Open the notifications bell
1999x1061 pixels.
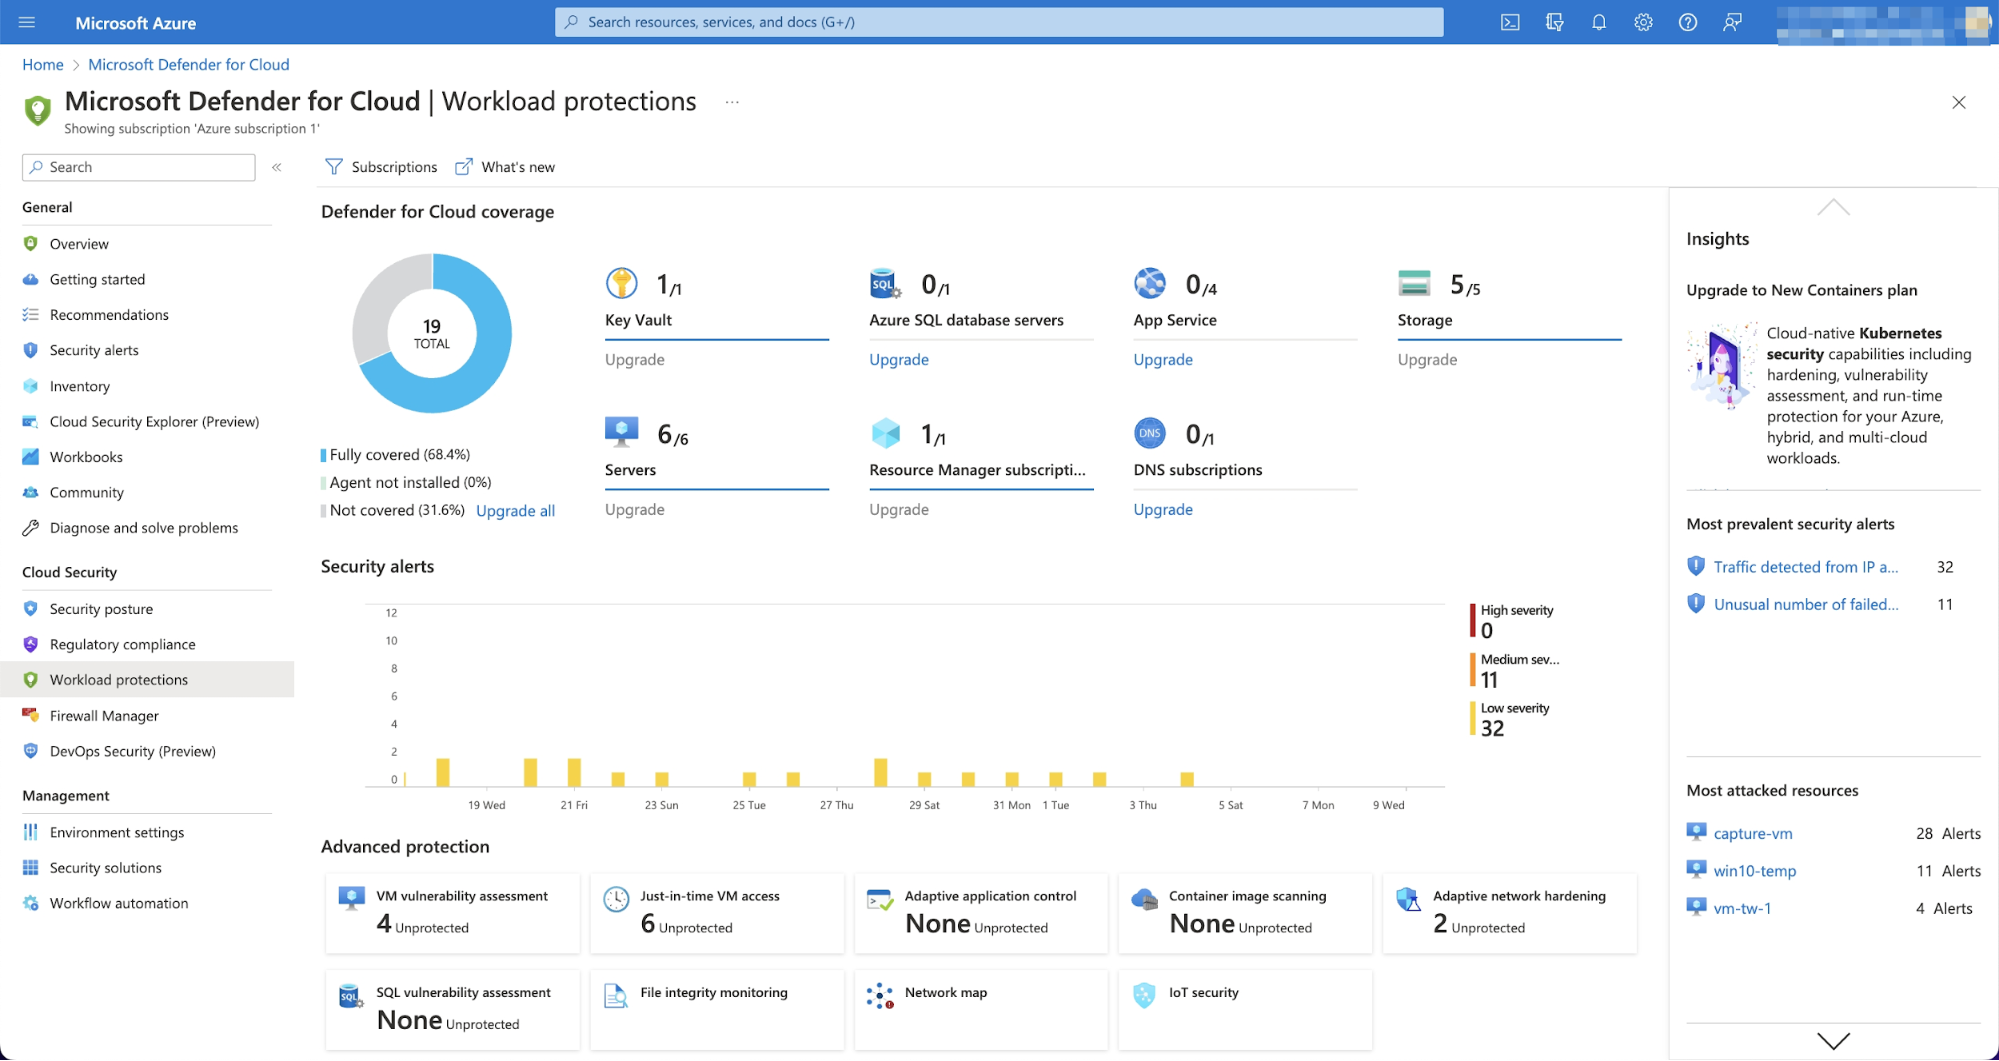pos(1599,22)
